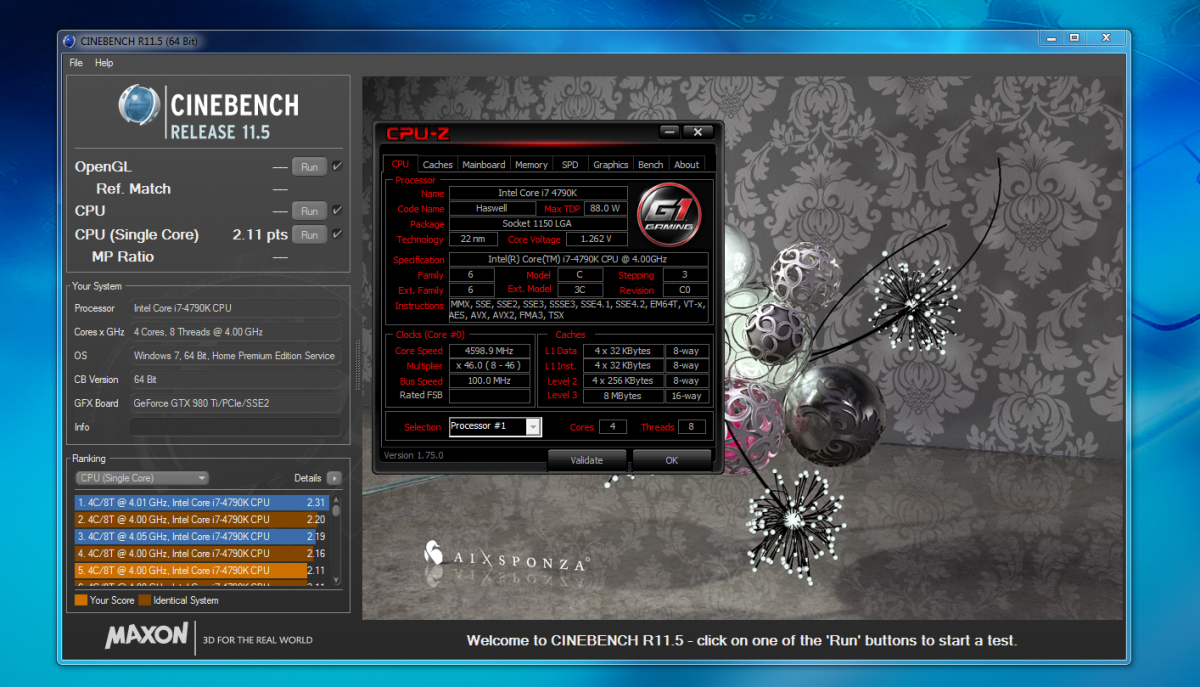Open the CPU (Single Core) ranking dropdown
This screenshot has width=1200, height=687.
[x=142, y=478]
